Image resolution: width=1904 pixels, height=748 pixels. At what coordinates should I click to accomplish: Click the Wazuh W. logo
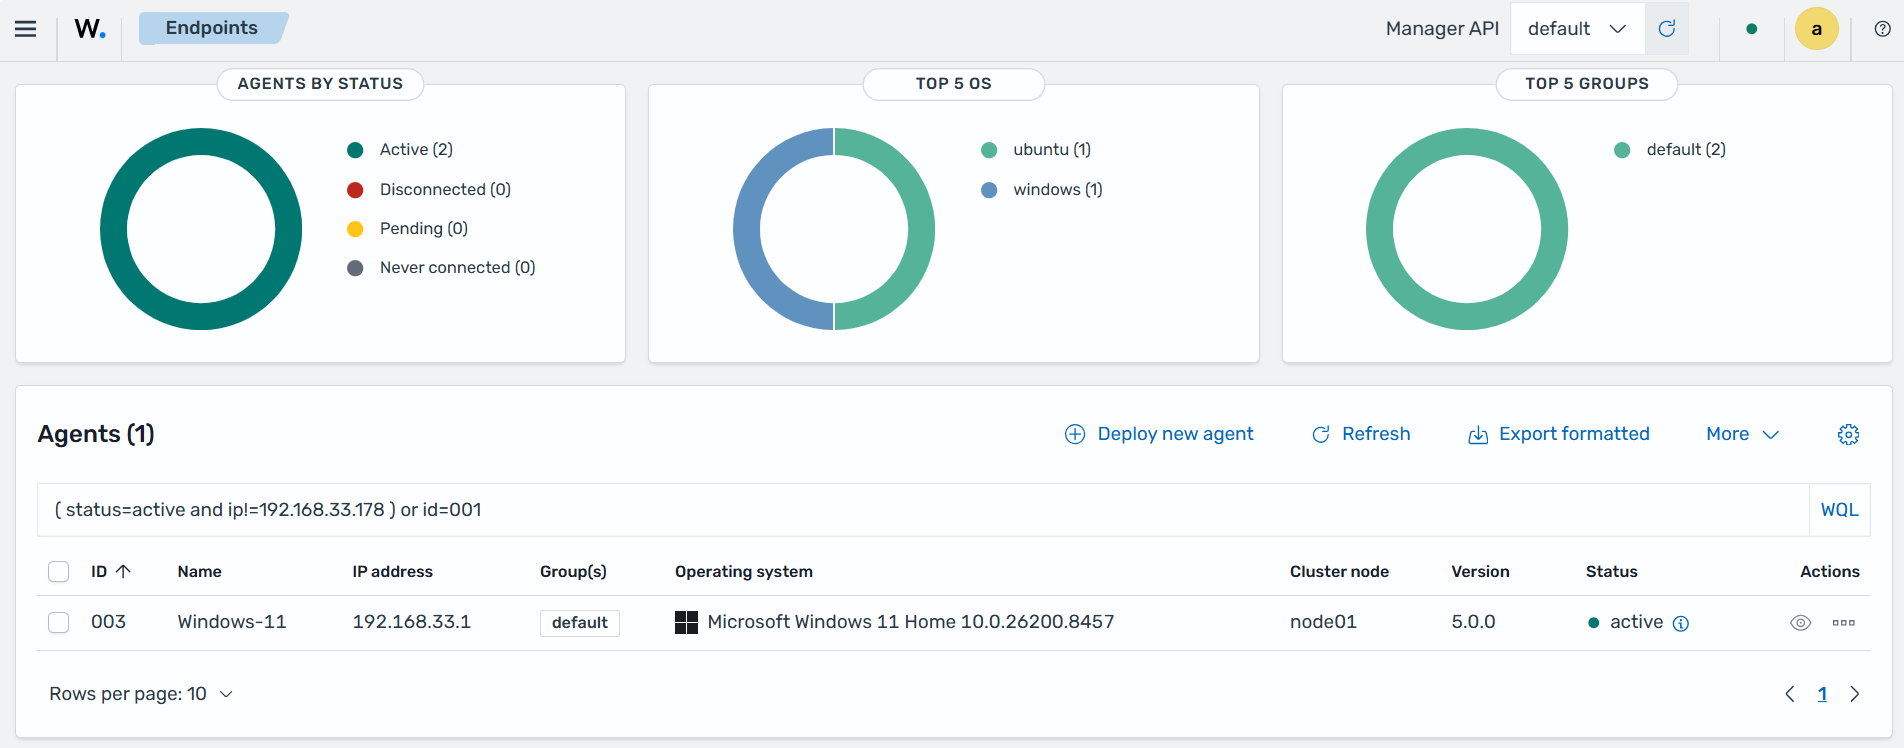[90, 29]
